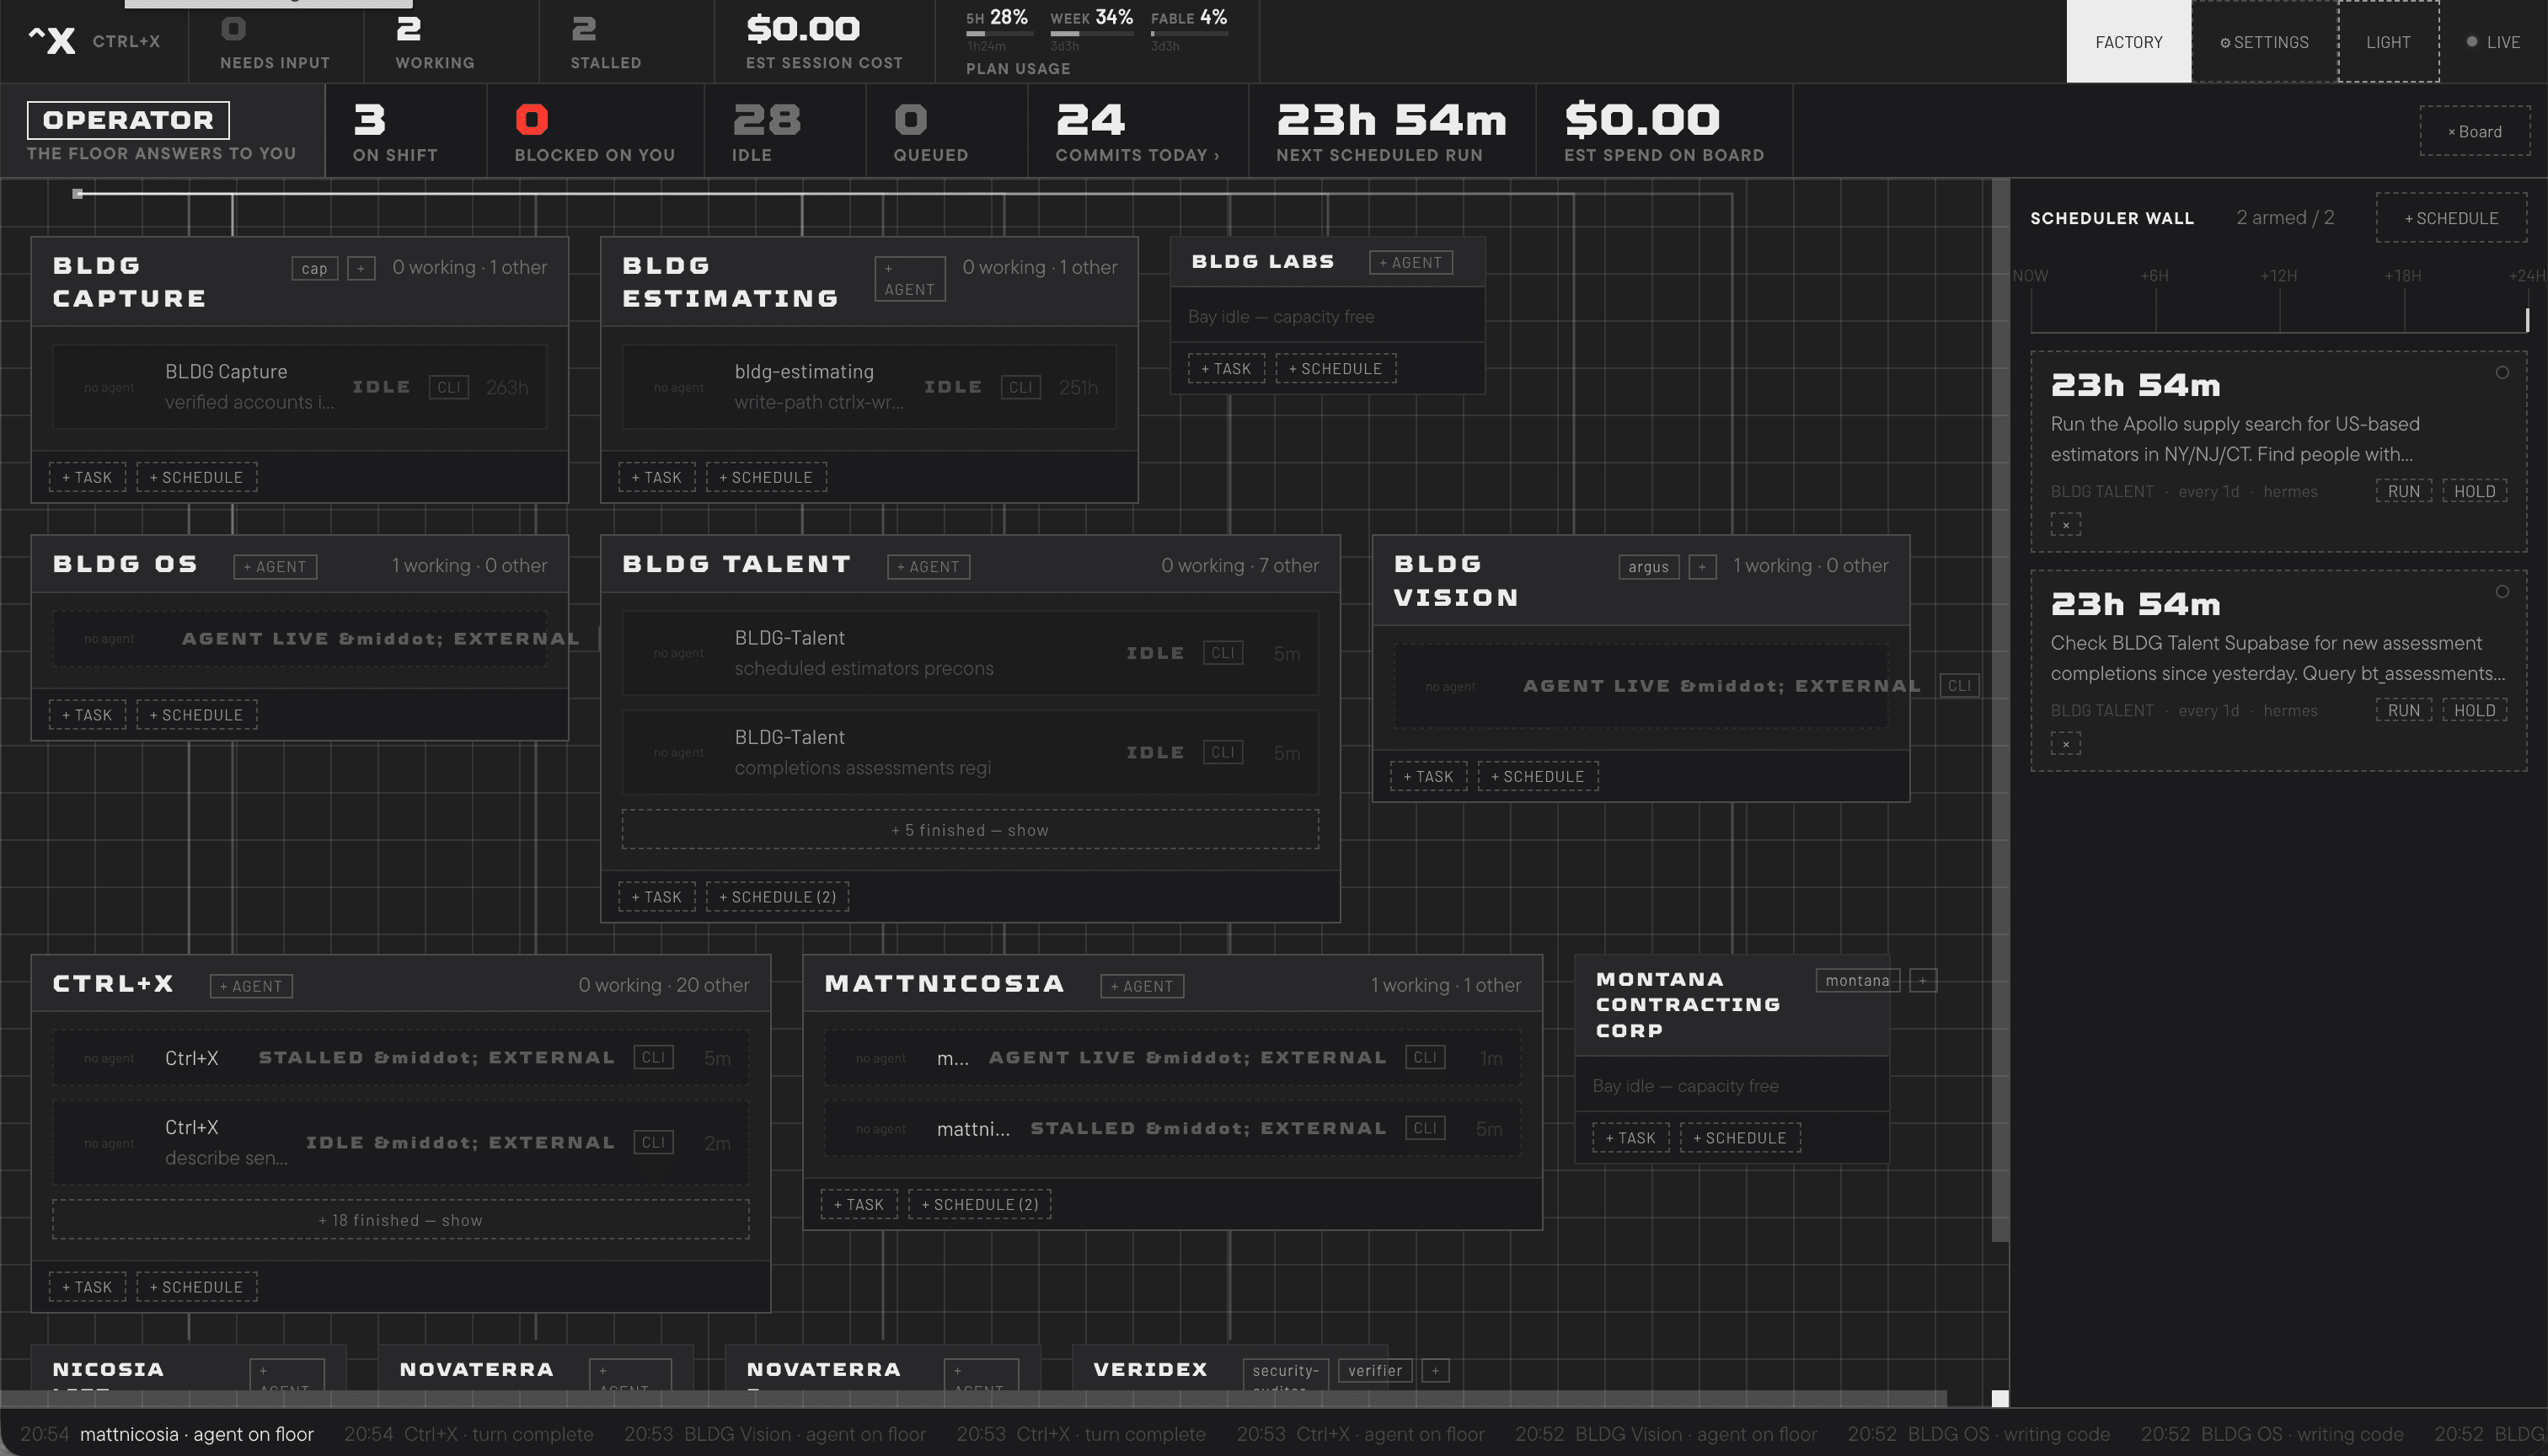Click the Operator badge
The image size is (2548, 1456).
tap(128, 120)
